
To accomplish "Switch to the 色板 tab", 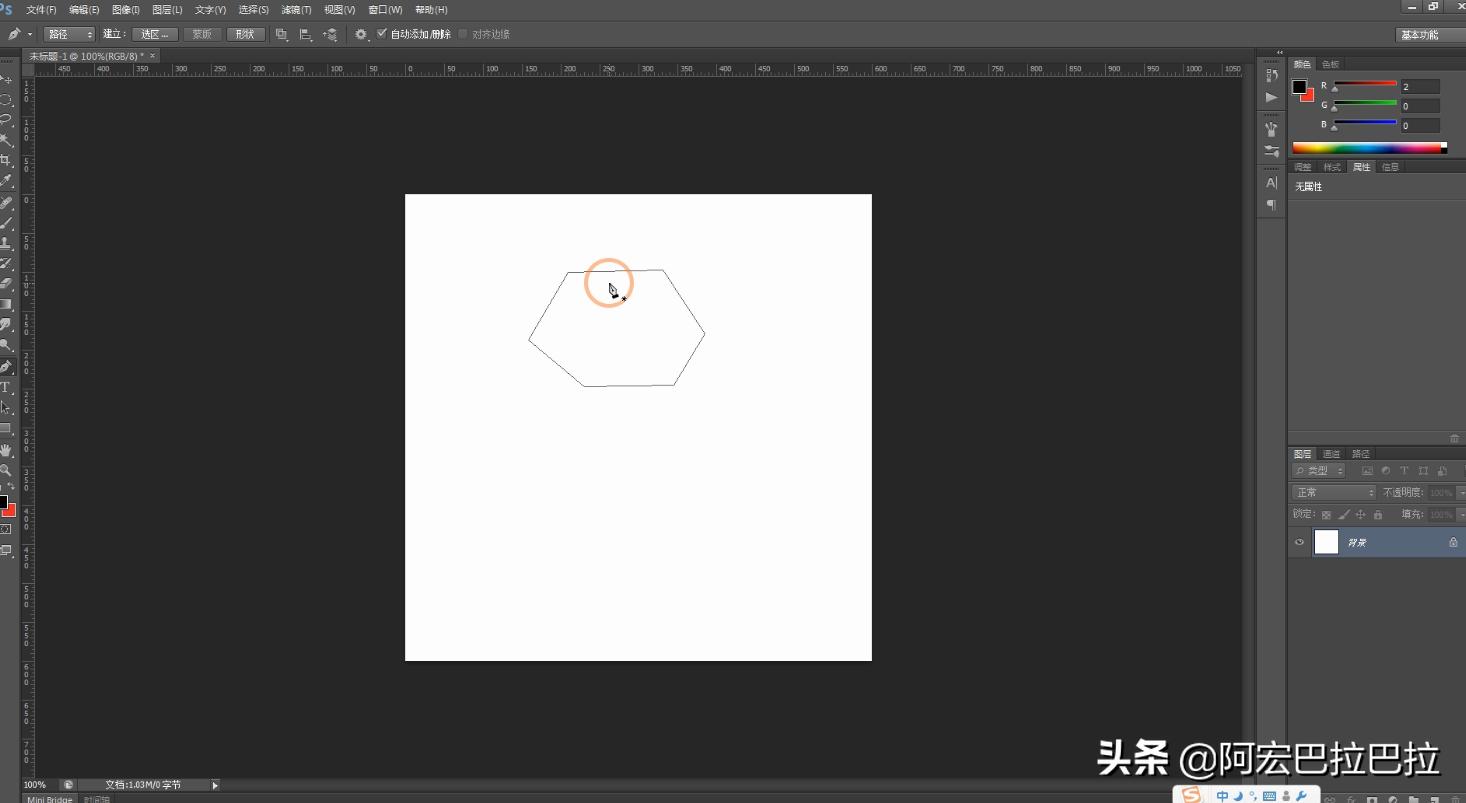I will click(x=1330, y=63).
